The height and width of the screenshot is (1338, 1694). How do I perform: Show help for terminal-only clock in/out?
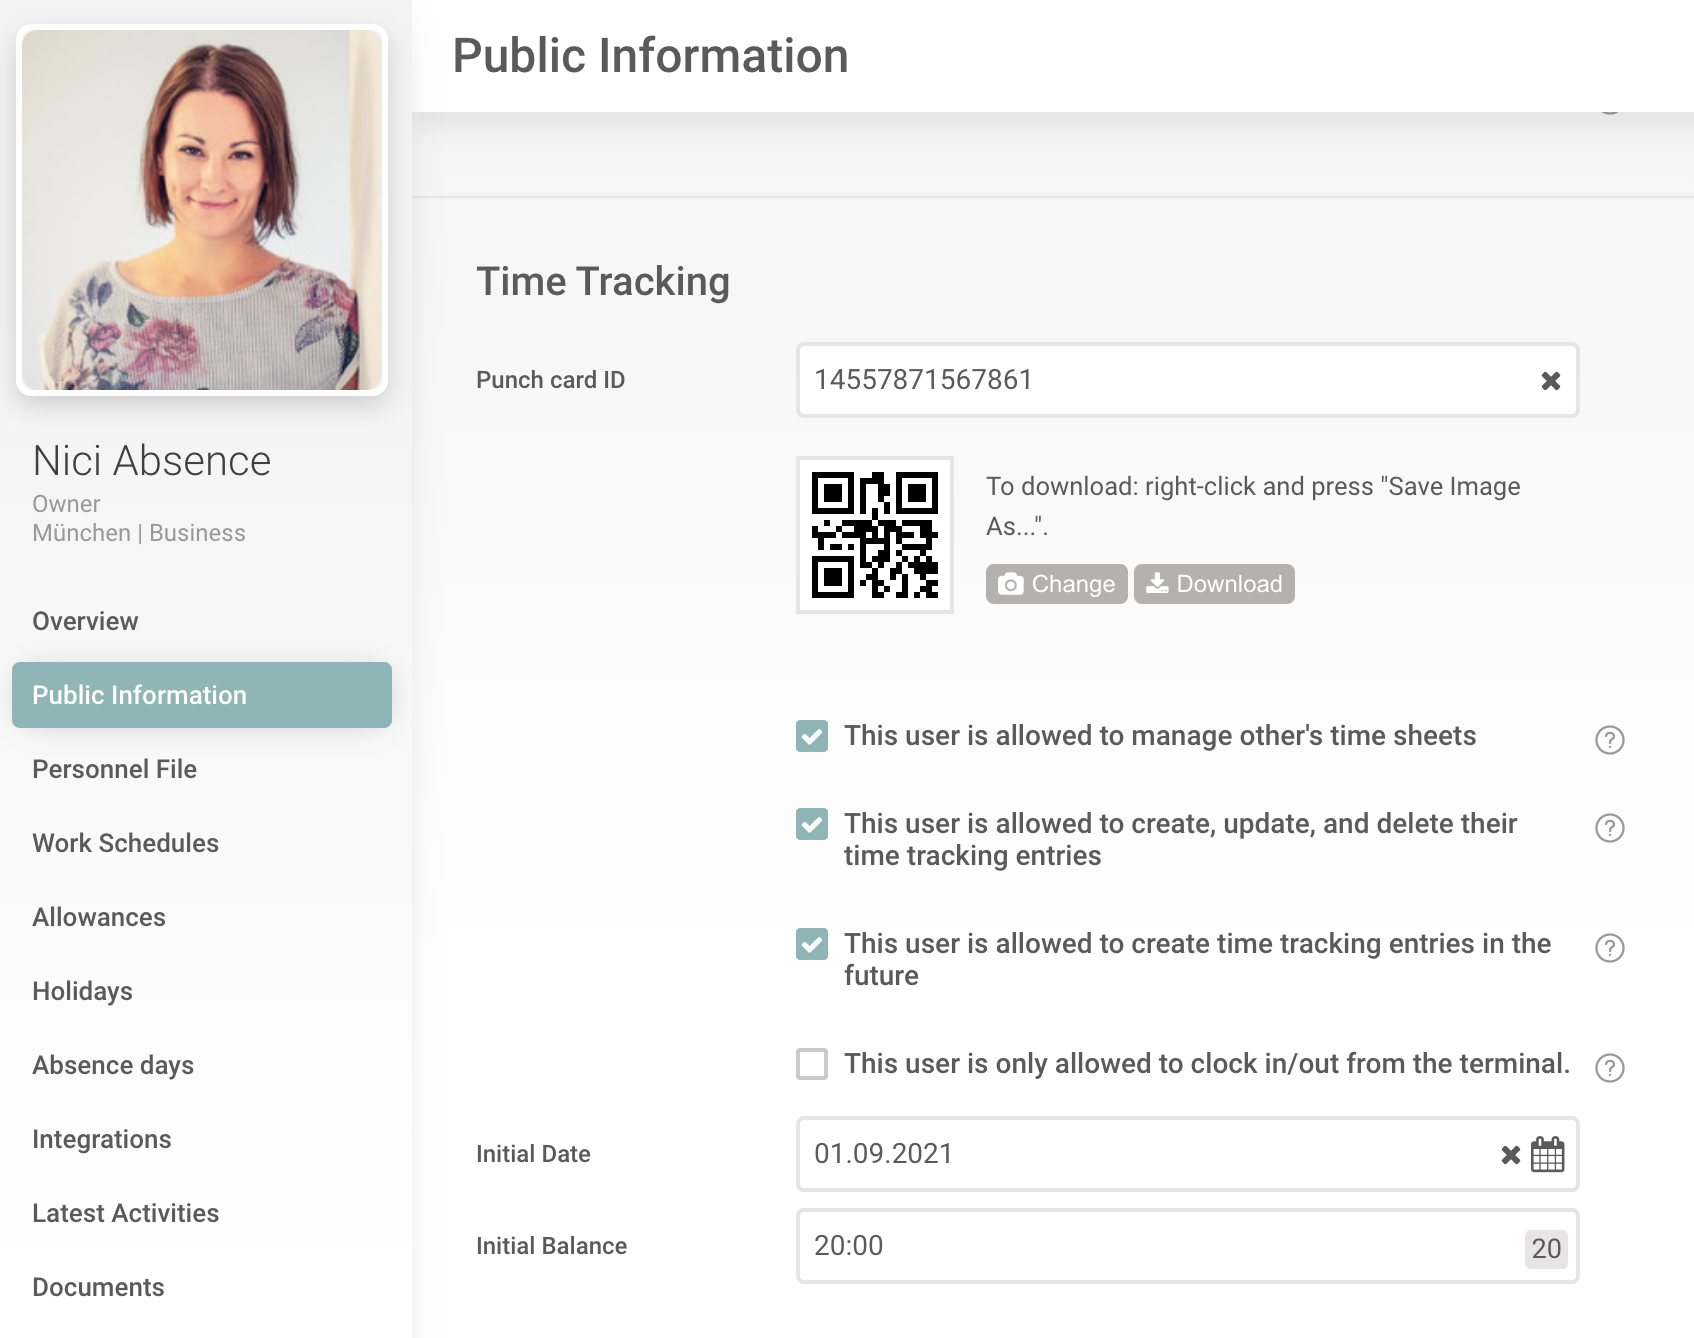pos(1609,1068)
